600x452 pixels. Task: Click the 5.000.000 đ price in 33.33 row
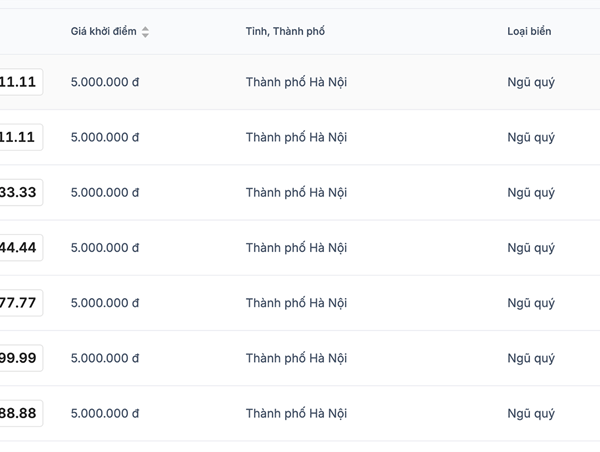(x=105, y=193)
